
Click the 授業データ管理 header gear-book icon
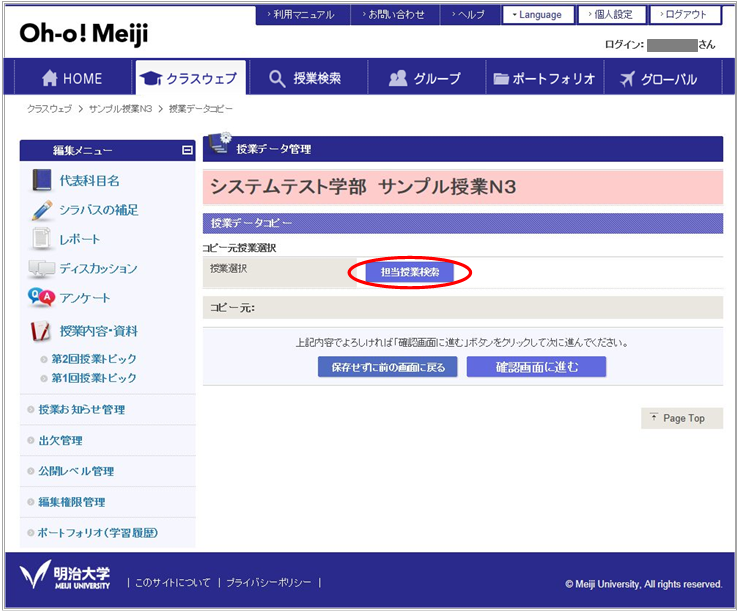pyautogui.click(x=219, y=143)
